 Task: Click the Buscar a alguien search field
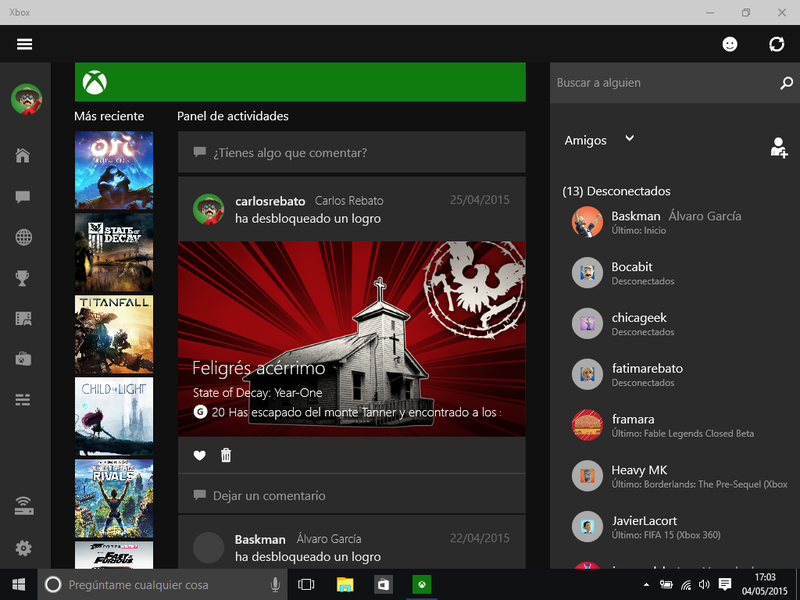(x=663, y=83)
